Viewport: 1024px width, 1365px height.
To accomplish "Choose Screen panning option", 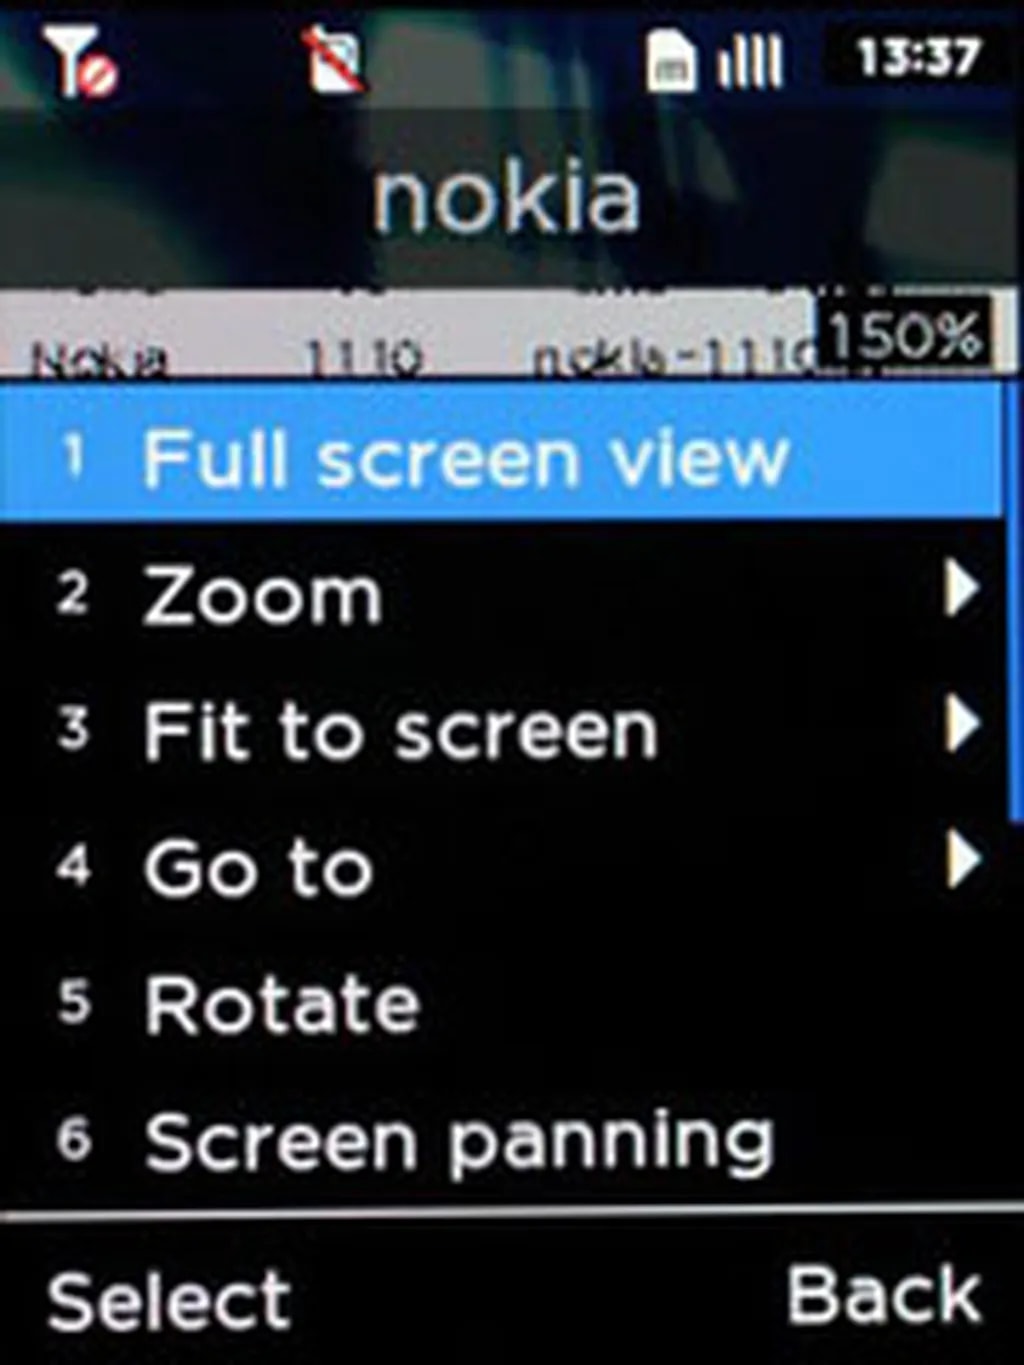I will pyautogui.click(x=500, y=1140).
